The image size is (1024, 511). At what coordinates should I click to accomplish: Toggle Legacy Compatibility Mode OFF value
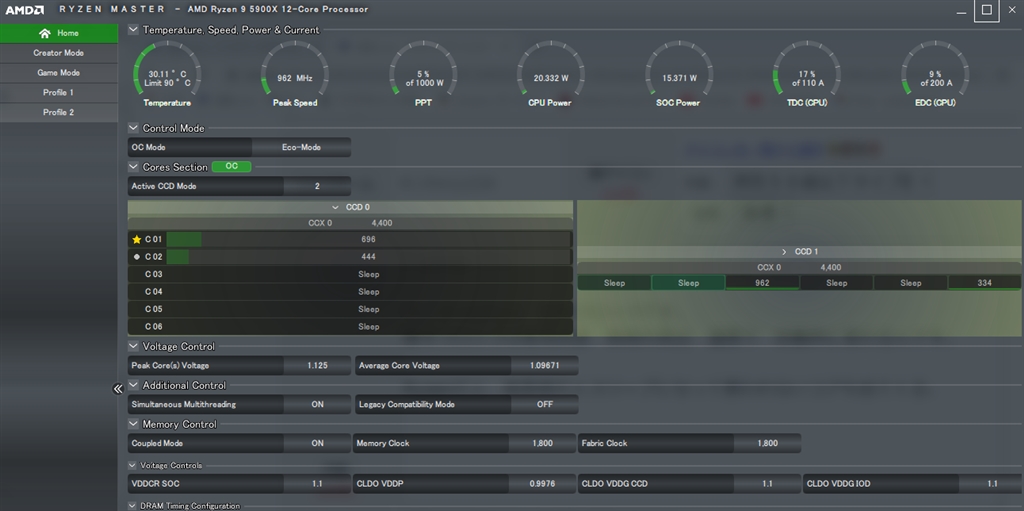tap(545, 404)
